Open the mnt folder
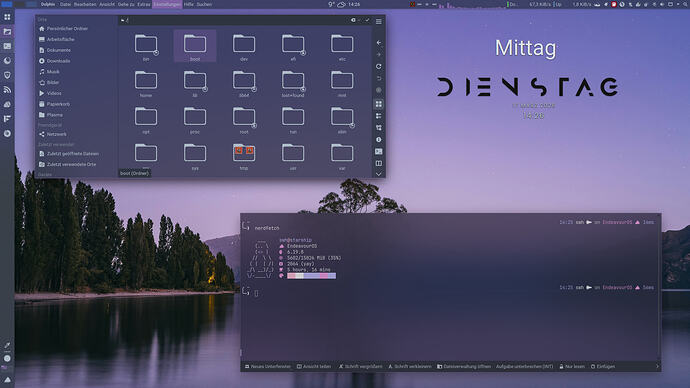Image resolution: width=690 pixels, height=388 pixels. [342, 84]
